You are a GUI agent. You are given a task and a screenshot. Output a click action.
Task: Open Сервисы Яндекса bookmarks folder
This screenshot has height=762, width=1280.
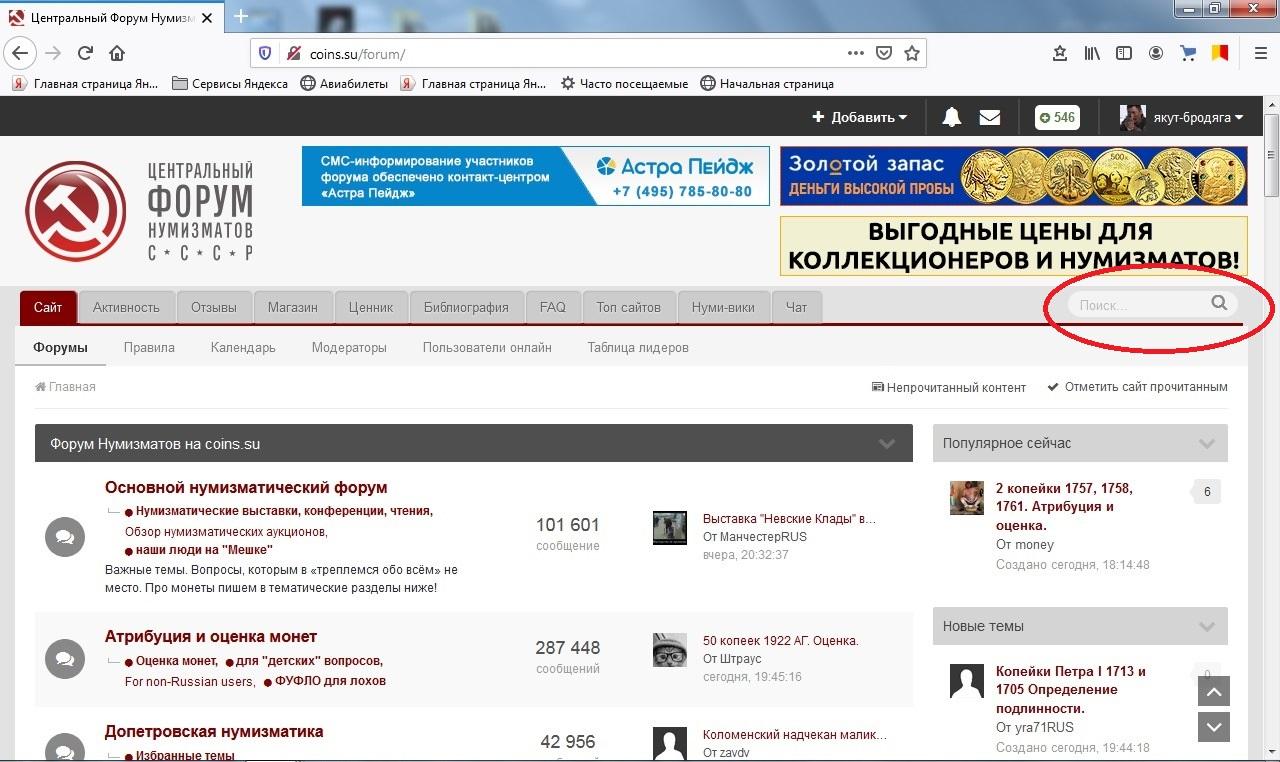[x=230, y=84]
